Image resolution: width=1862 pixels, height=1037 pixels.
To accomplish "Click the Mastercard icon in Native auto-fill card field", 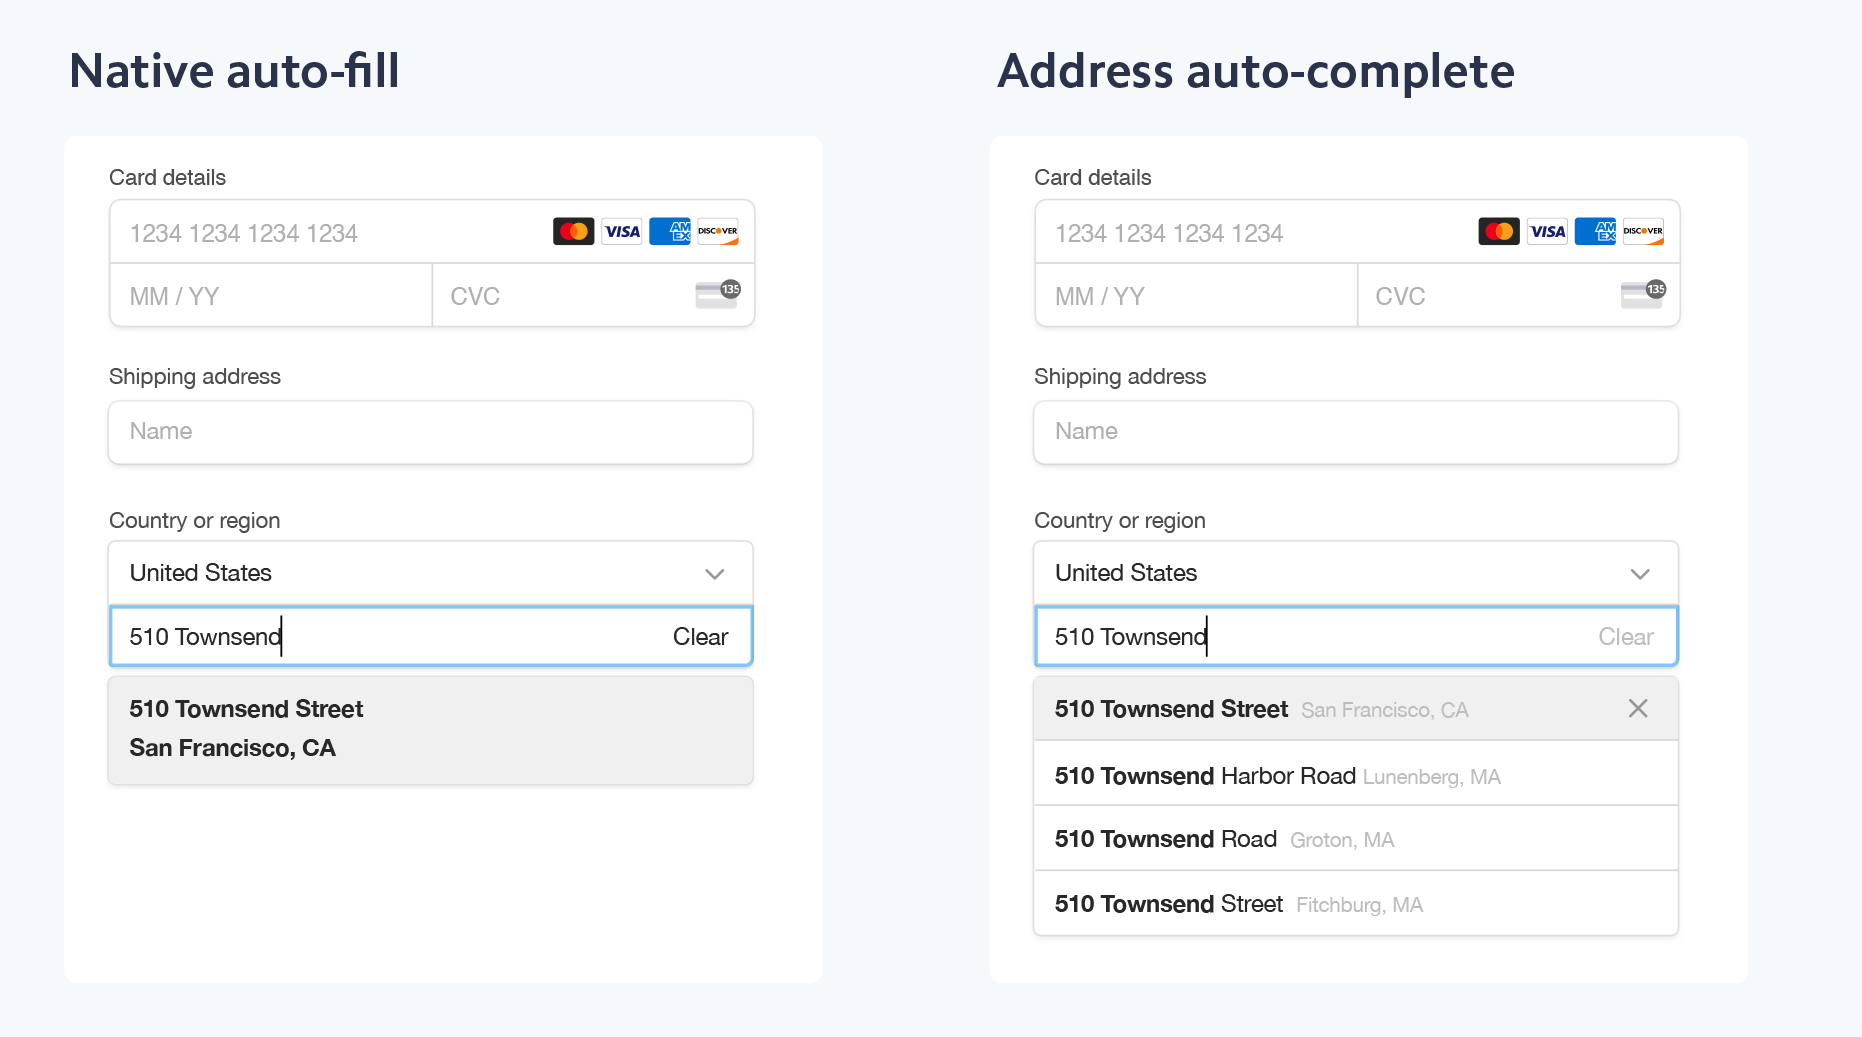I will [573, 231].
